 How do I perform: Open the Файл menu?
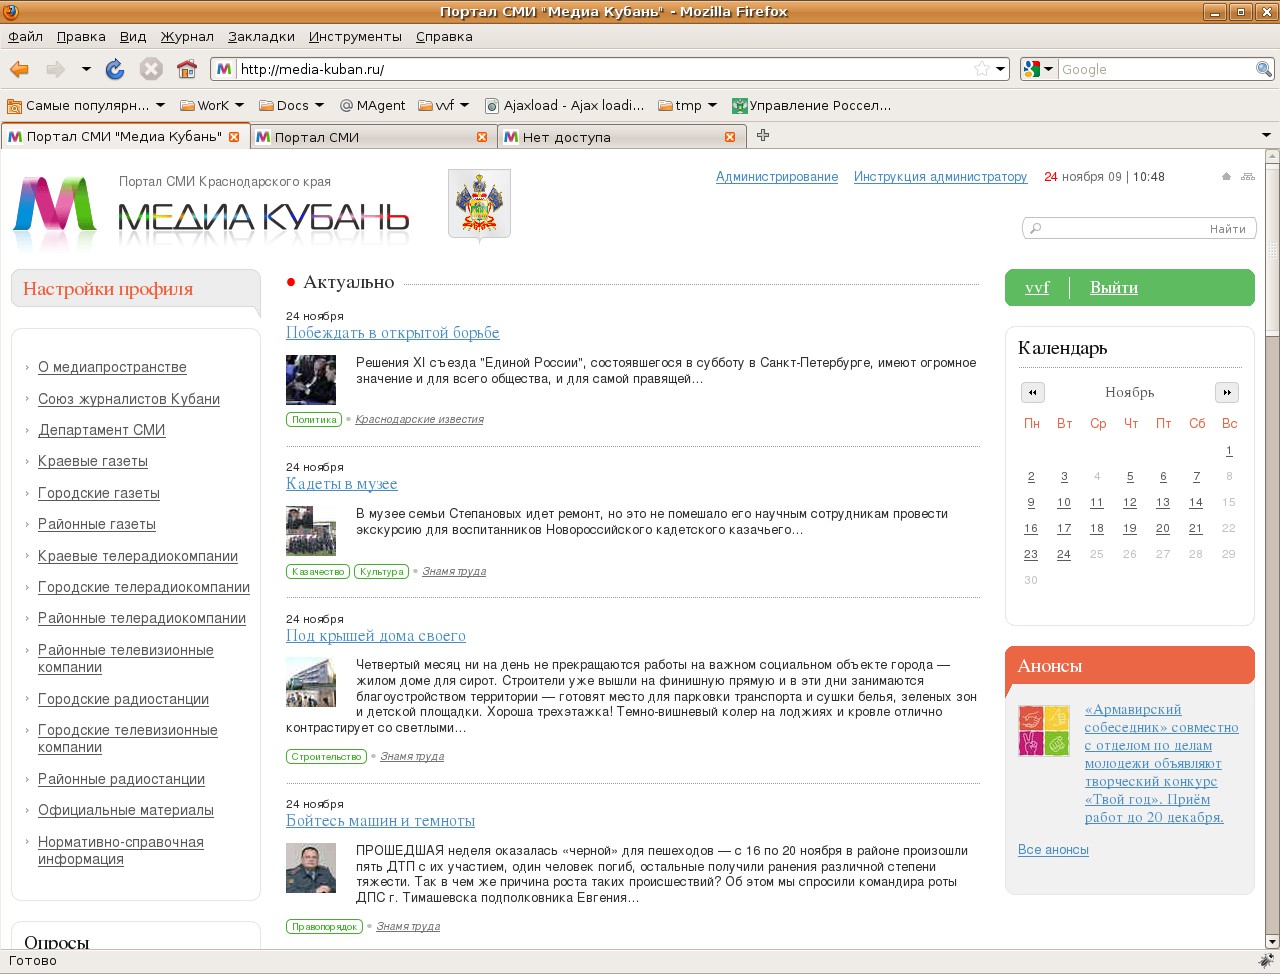point(26,36)
